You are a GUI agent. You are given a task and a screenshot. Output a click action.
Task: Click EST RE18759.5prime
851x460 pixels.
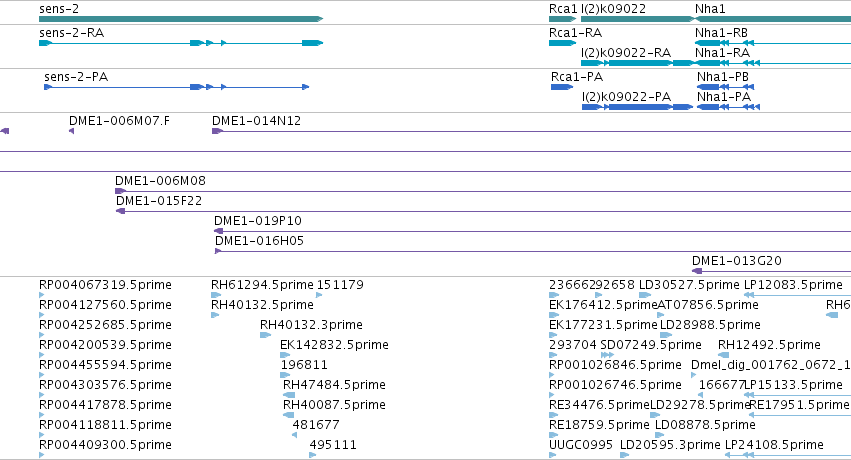click(599, 425)
